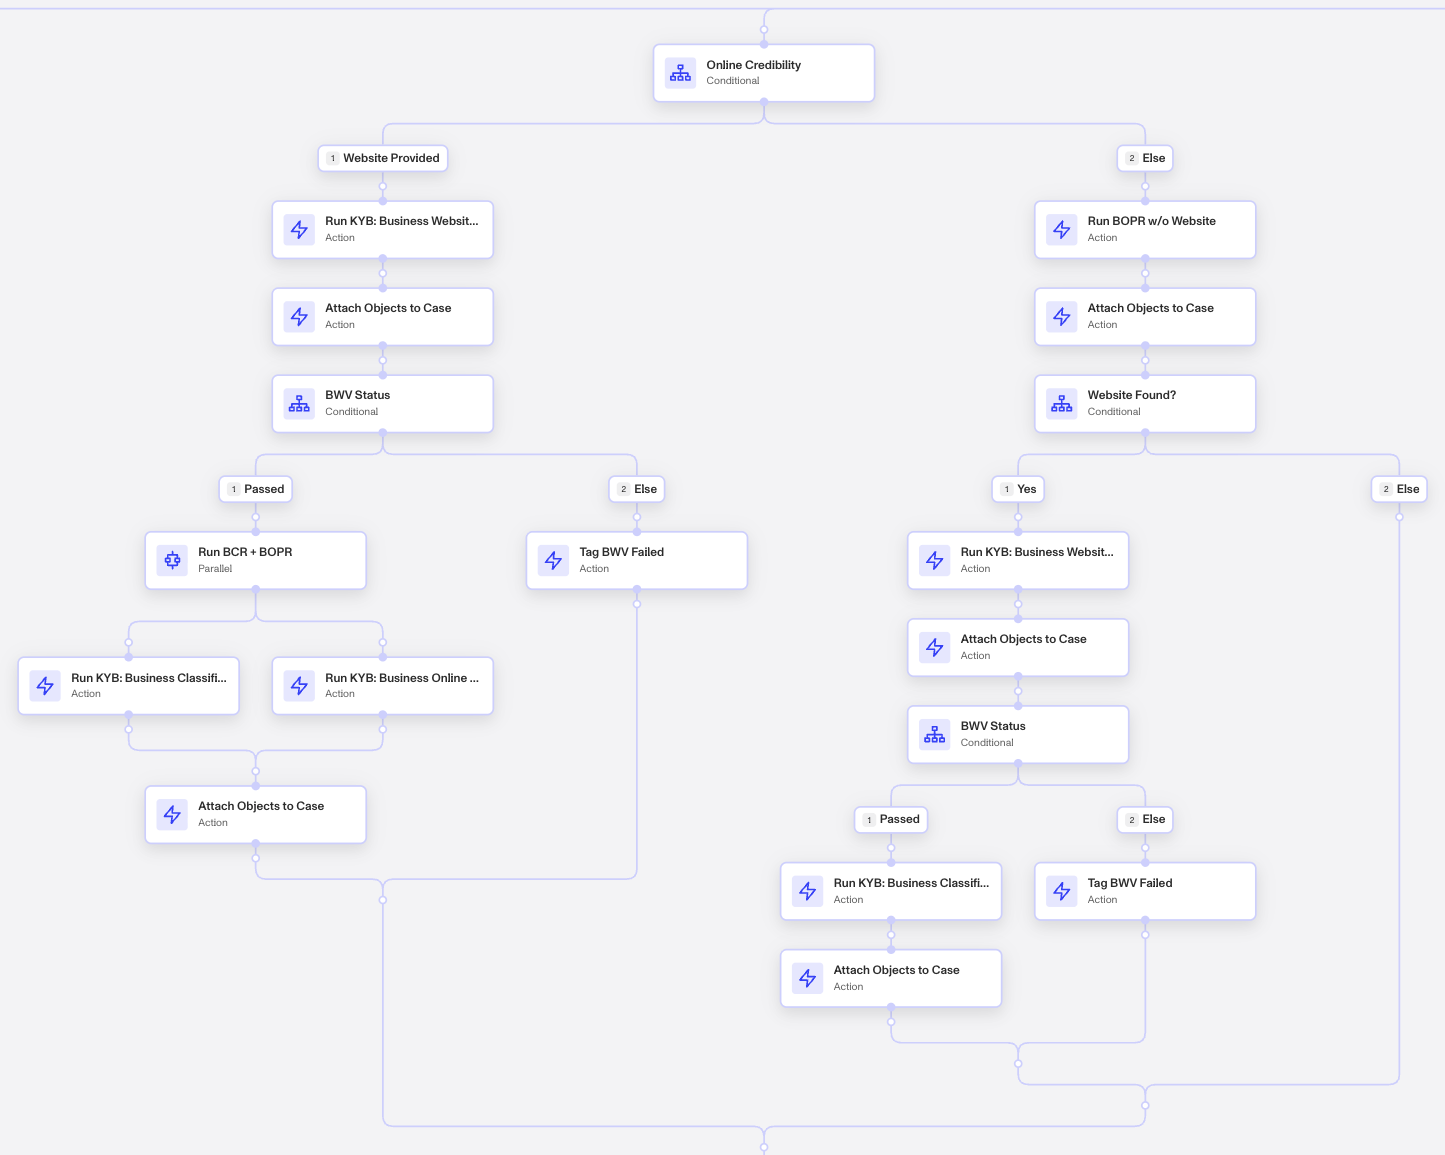Open the Run KYB: Business Website action node

click(x=383, y=229)
